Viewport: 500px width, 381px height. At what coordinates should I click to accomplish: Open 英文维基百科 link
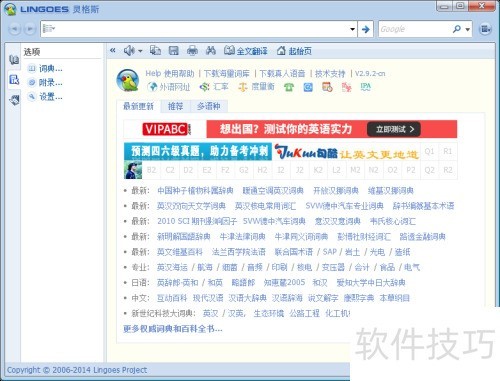180,252
